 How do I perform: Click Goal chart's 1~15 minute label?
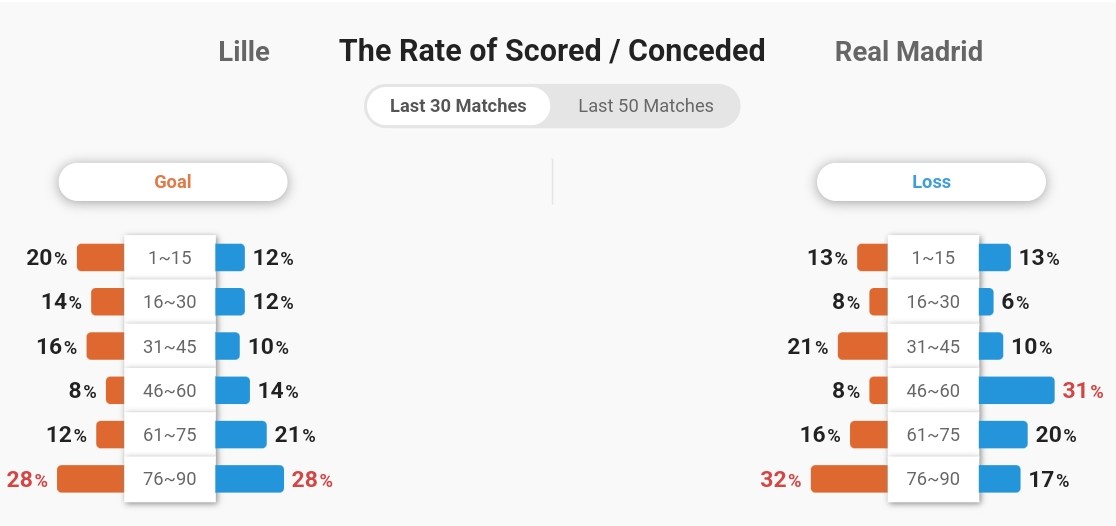pos(169,258)
